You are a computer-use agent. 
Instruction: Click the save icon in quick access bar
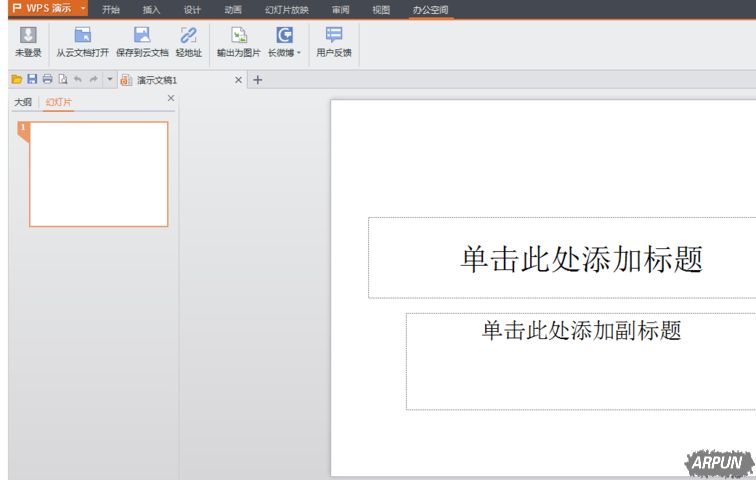tap(32, 79)
